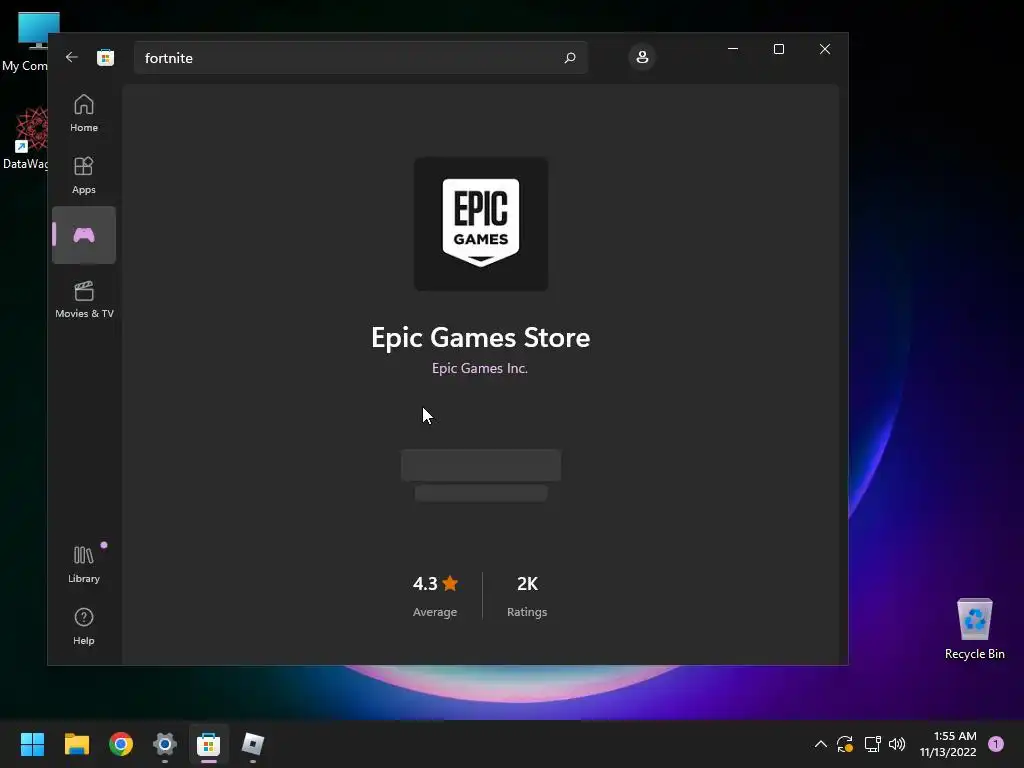Open Roblox from the taskbar

tap(253, 744)
